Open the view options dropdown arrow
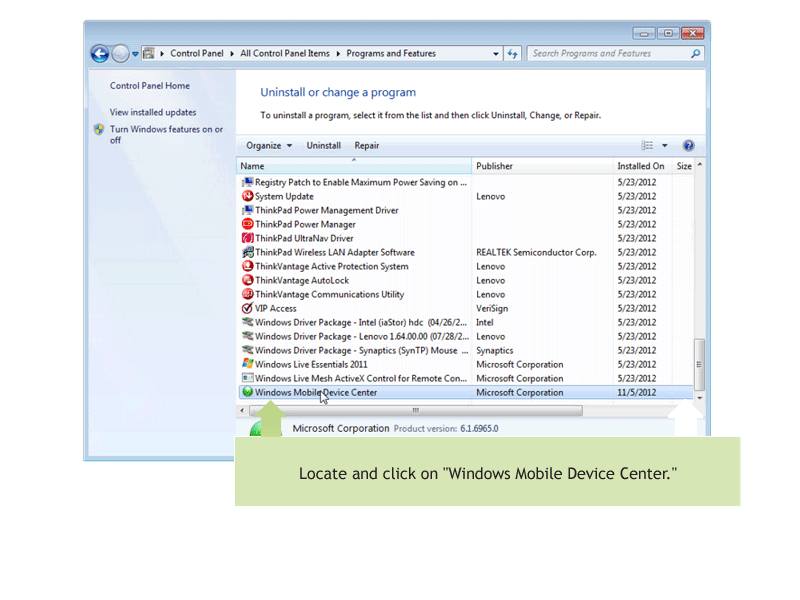The height and width of the screenshot is (600, 800). click(664, 145)
